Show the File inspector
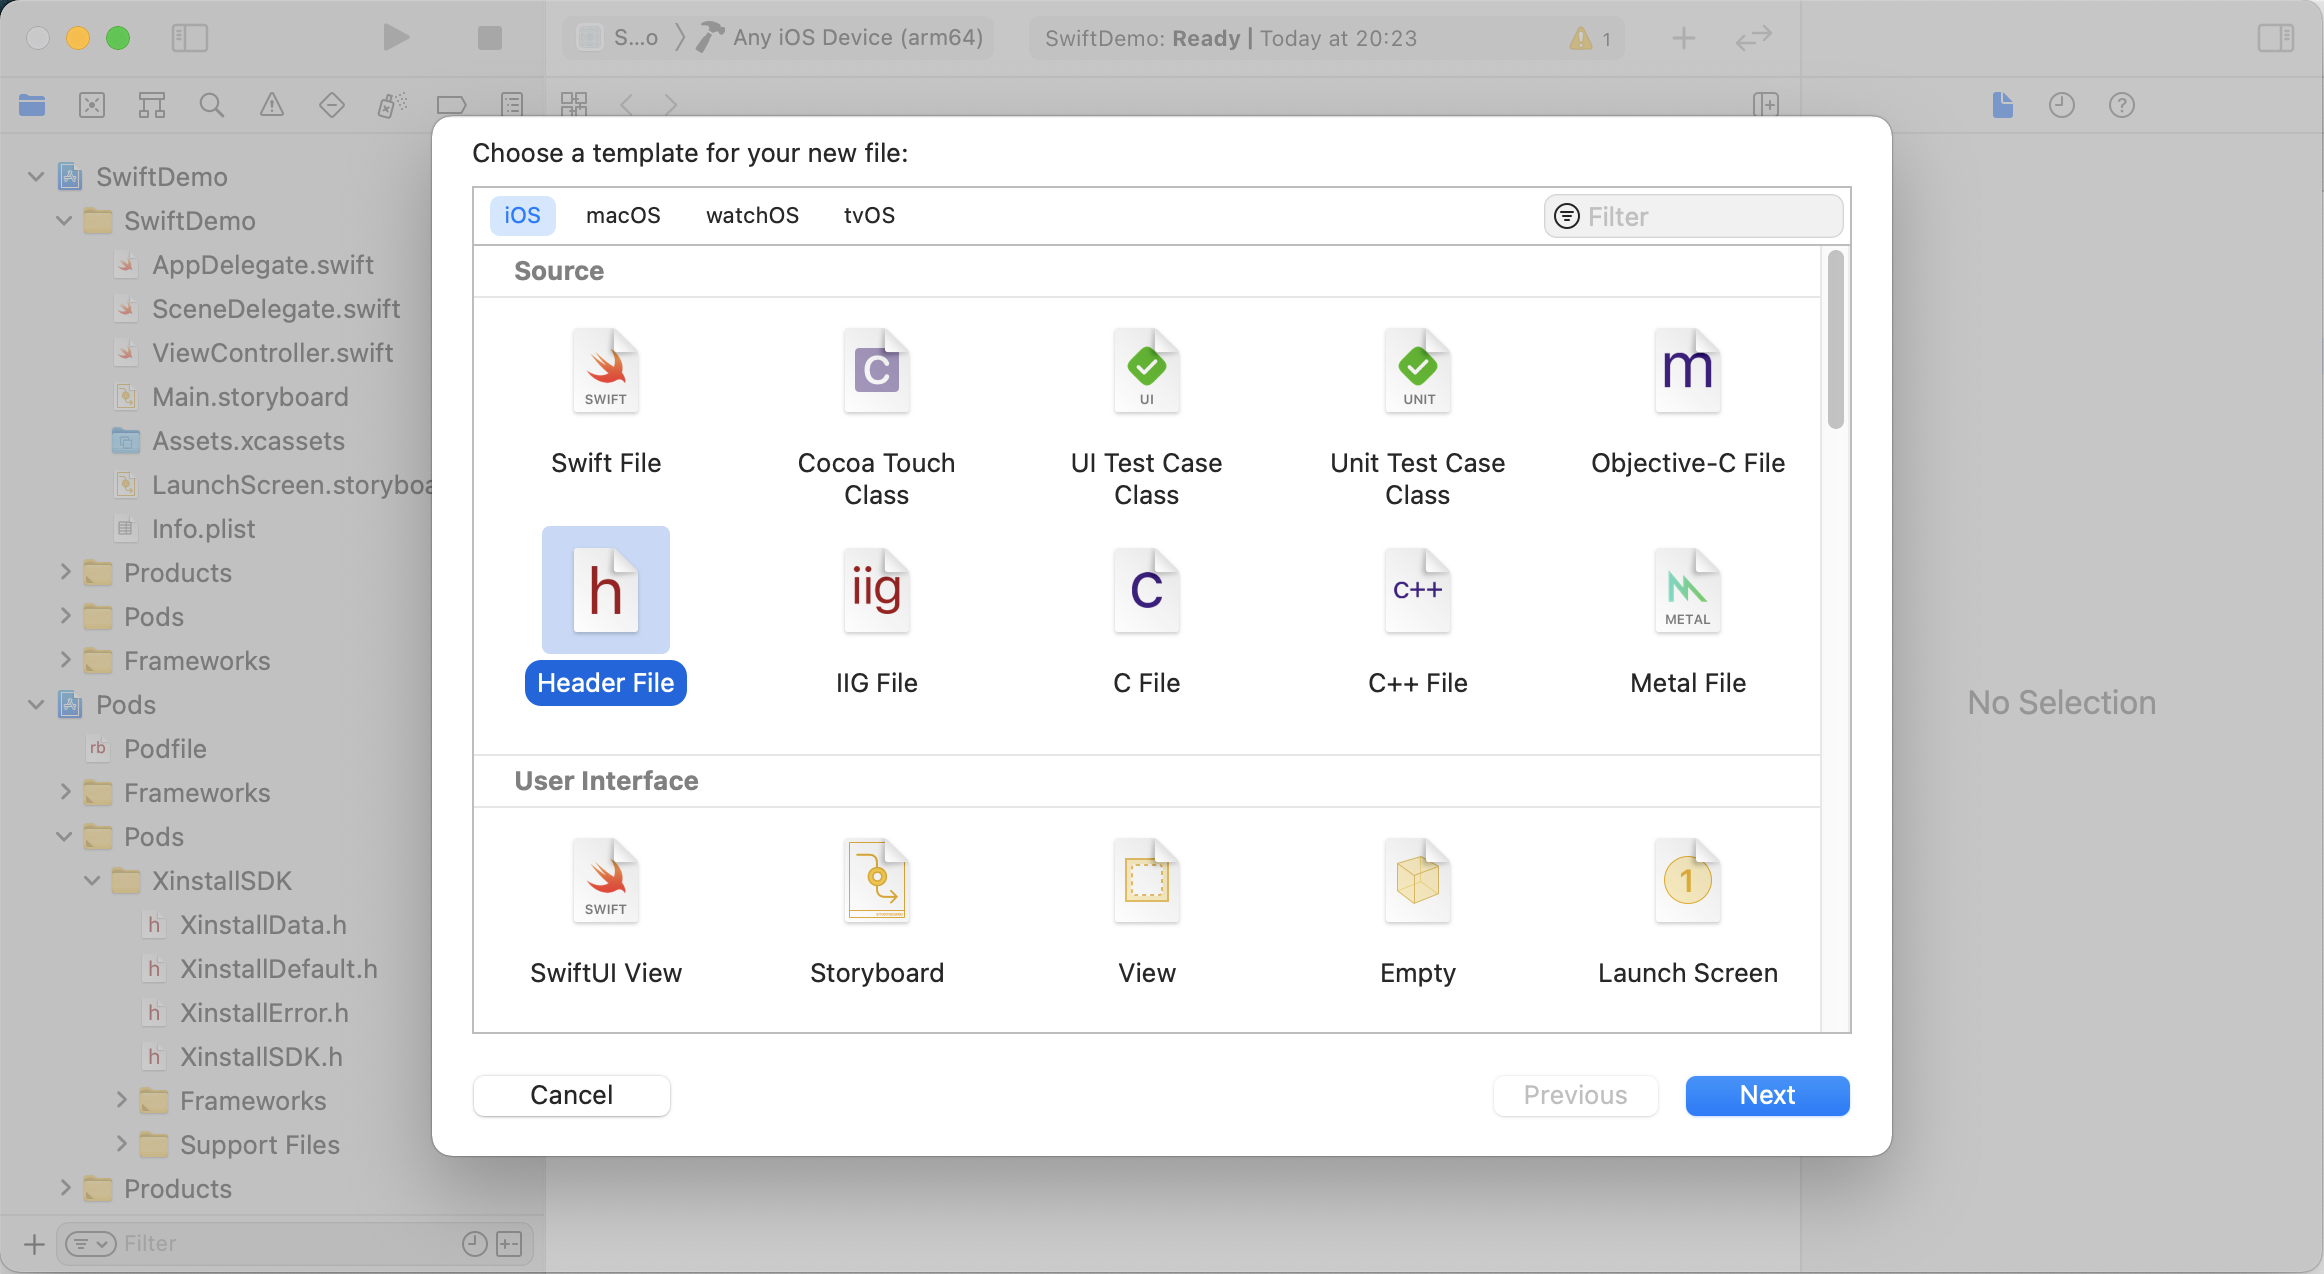The height and width of the screenshot is (1274, 2324). [2002, 105]
